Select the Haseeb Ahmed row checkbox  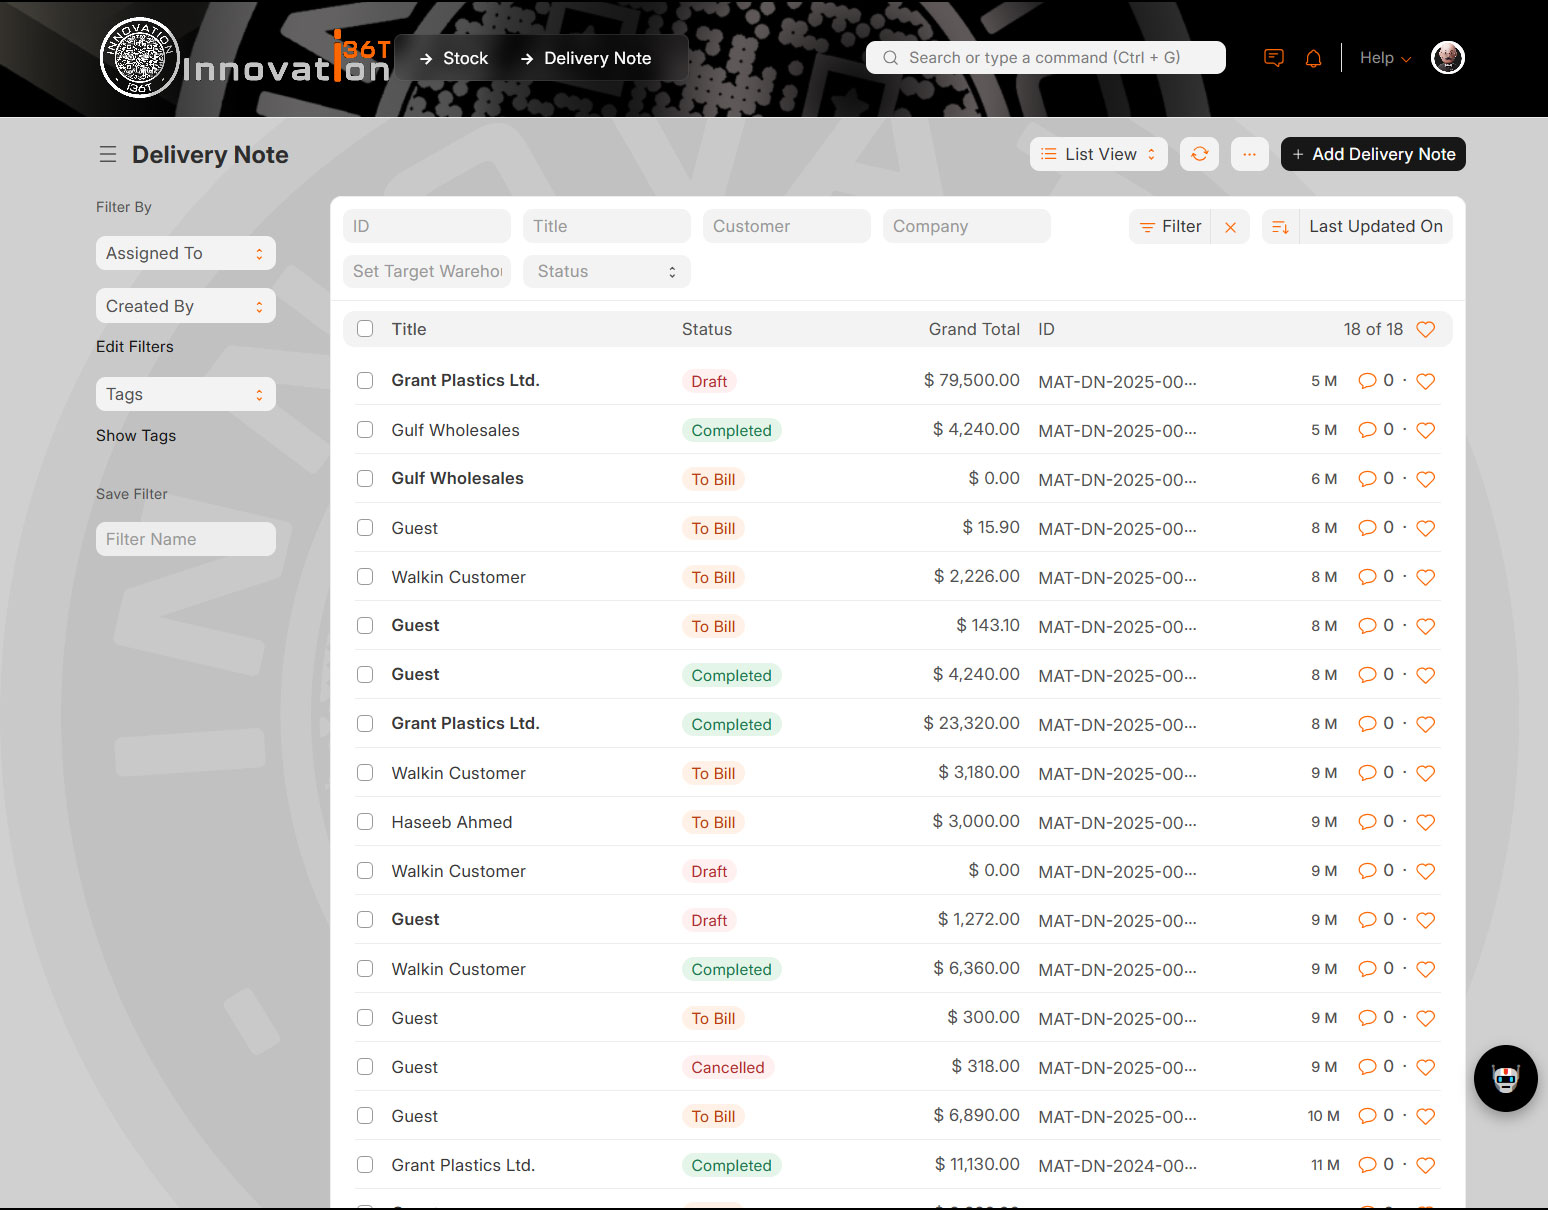[x=365, y=822]
